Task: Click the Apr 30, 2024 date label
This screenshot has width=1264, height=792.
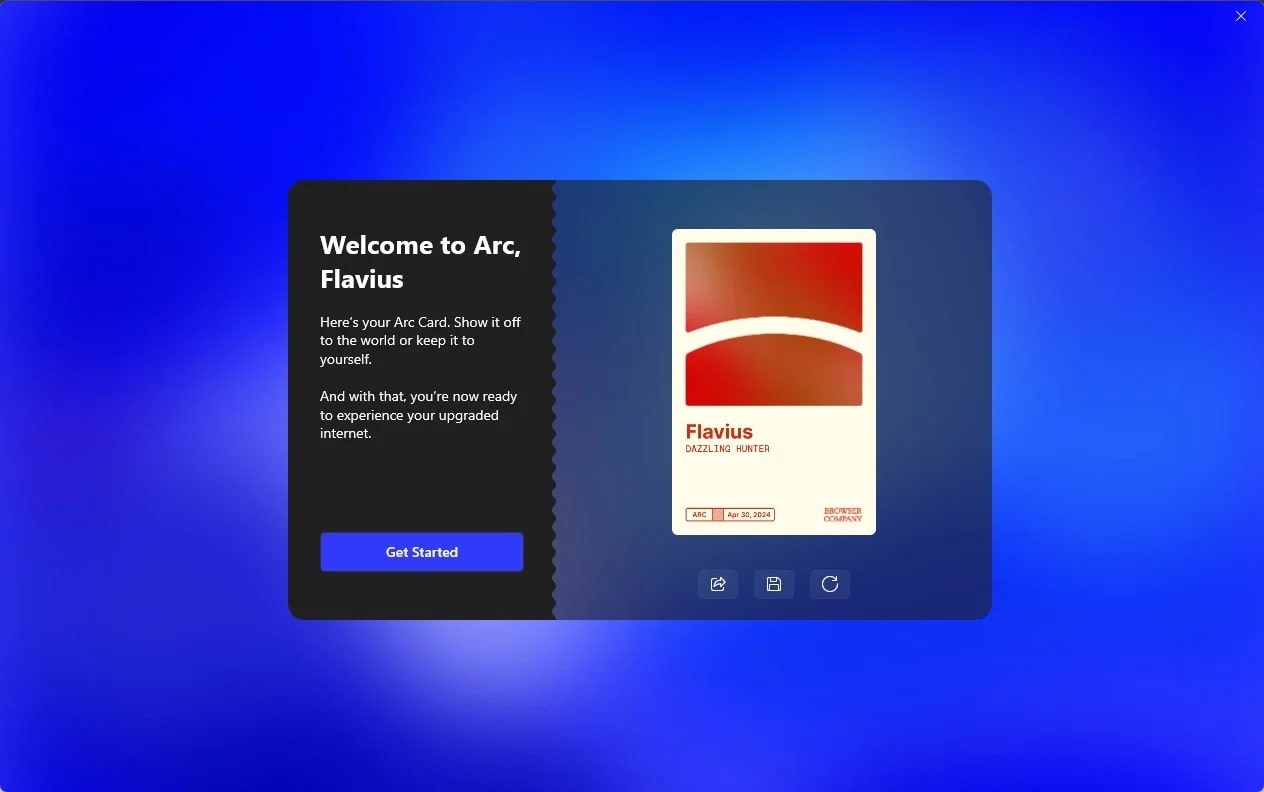Action: point(749,515)
